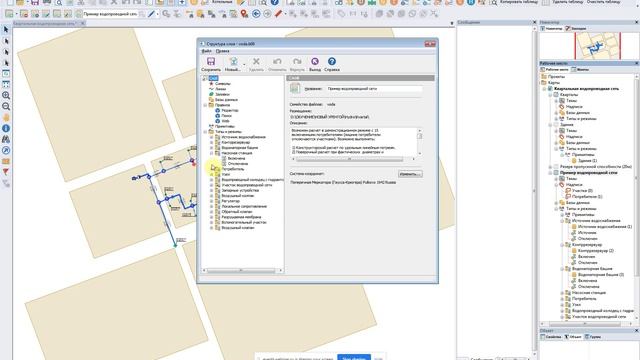Image resolution: width=640 pixels, height=360 pixels.
Task: Open the Новый button dropdown arrow
Action: [x=244, y=64]
